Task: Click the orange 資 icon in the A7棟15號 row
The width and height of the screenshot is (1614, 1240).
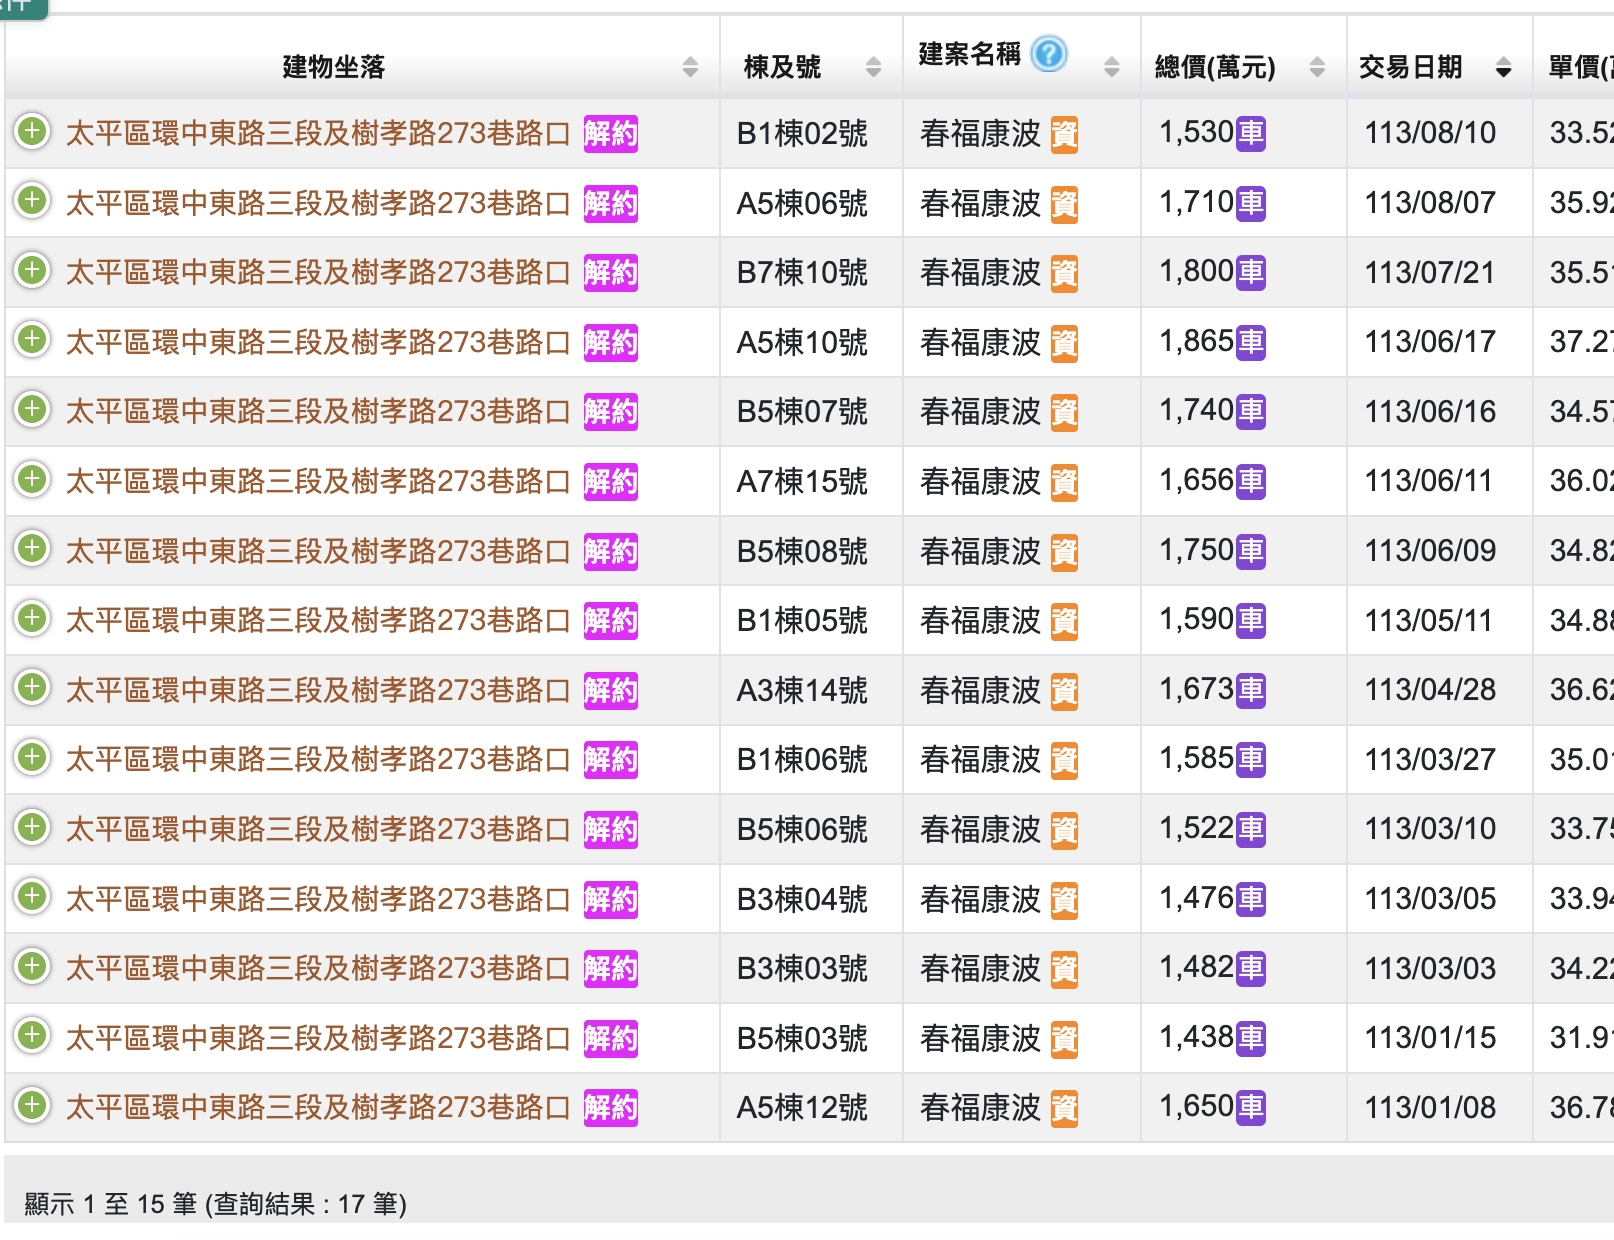Action: click(x=1064, y=482)
